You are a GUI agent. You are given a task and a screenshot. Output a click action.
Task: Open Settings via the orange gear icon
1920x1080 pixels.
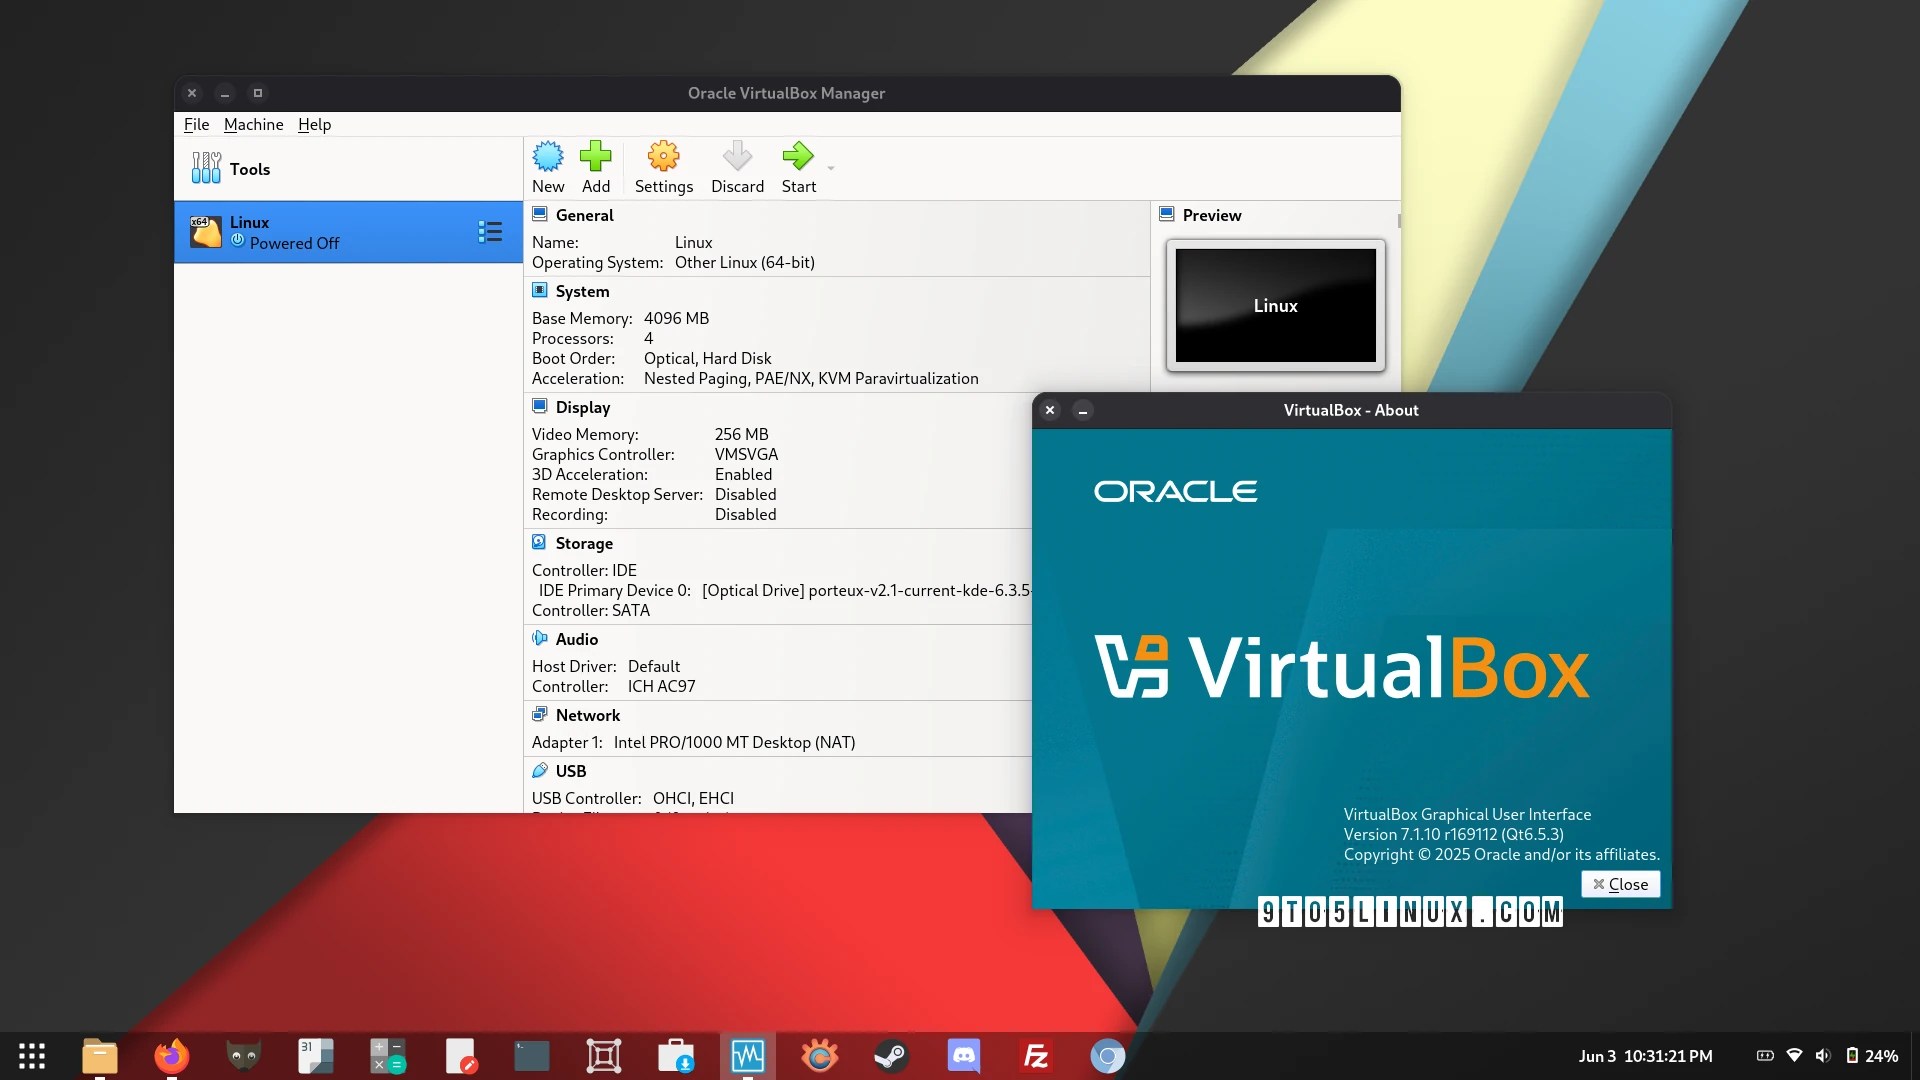pos(663,157)
